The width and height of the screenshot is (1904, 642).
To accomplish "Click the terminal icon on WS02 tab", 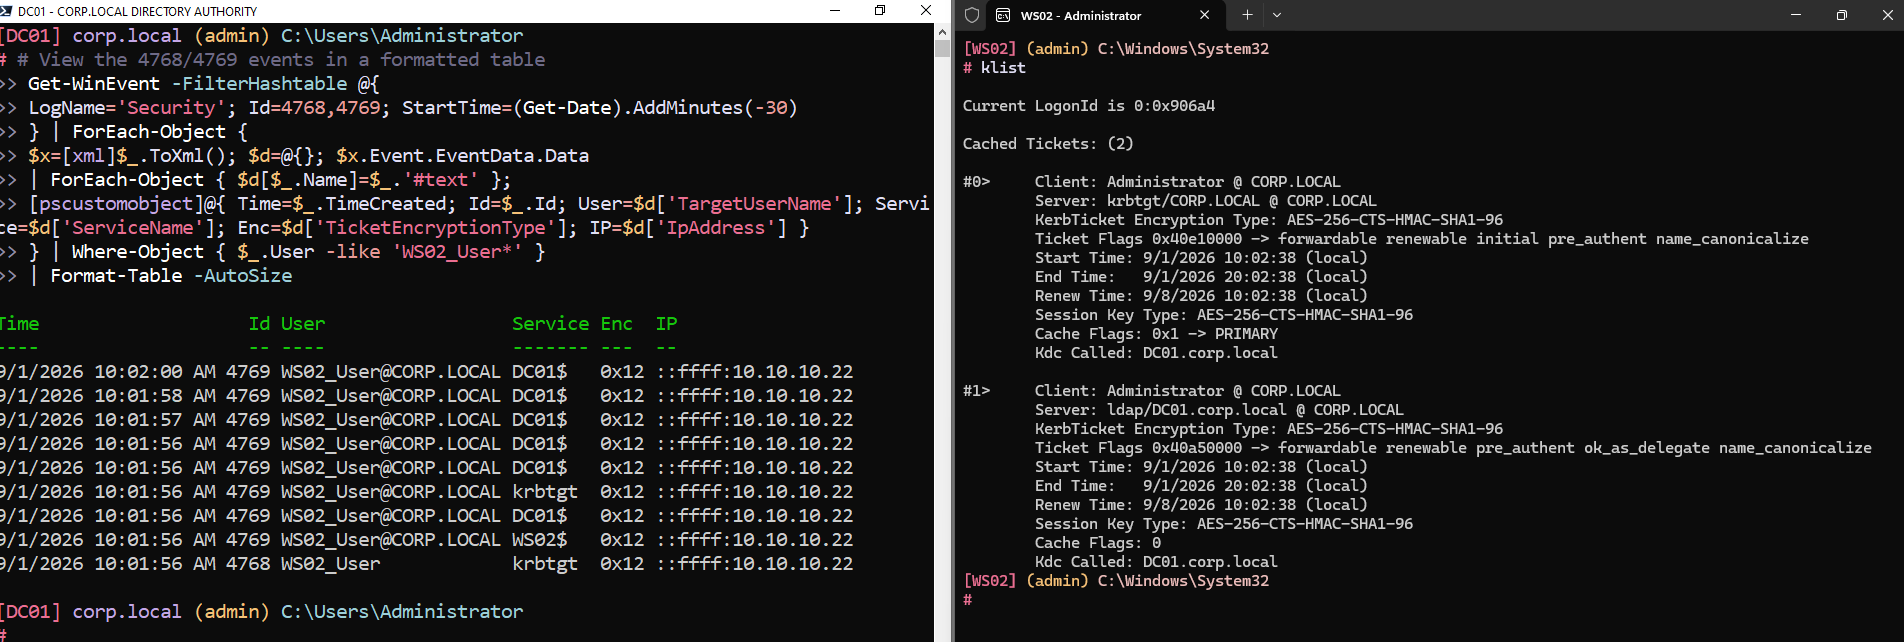I will pyautogui.click(x=1003, y=15).
